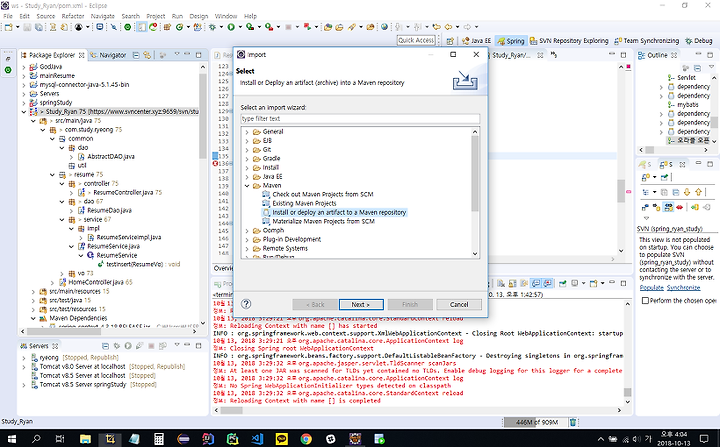Click Link with Editor in Package Explorer
Image resolution: width=720 pixels, height=447 pixels.
tap(147, 55)
